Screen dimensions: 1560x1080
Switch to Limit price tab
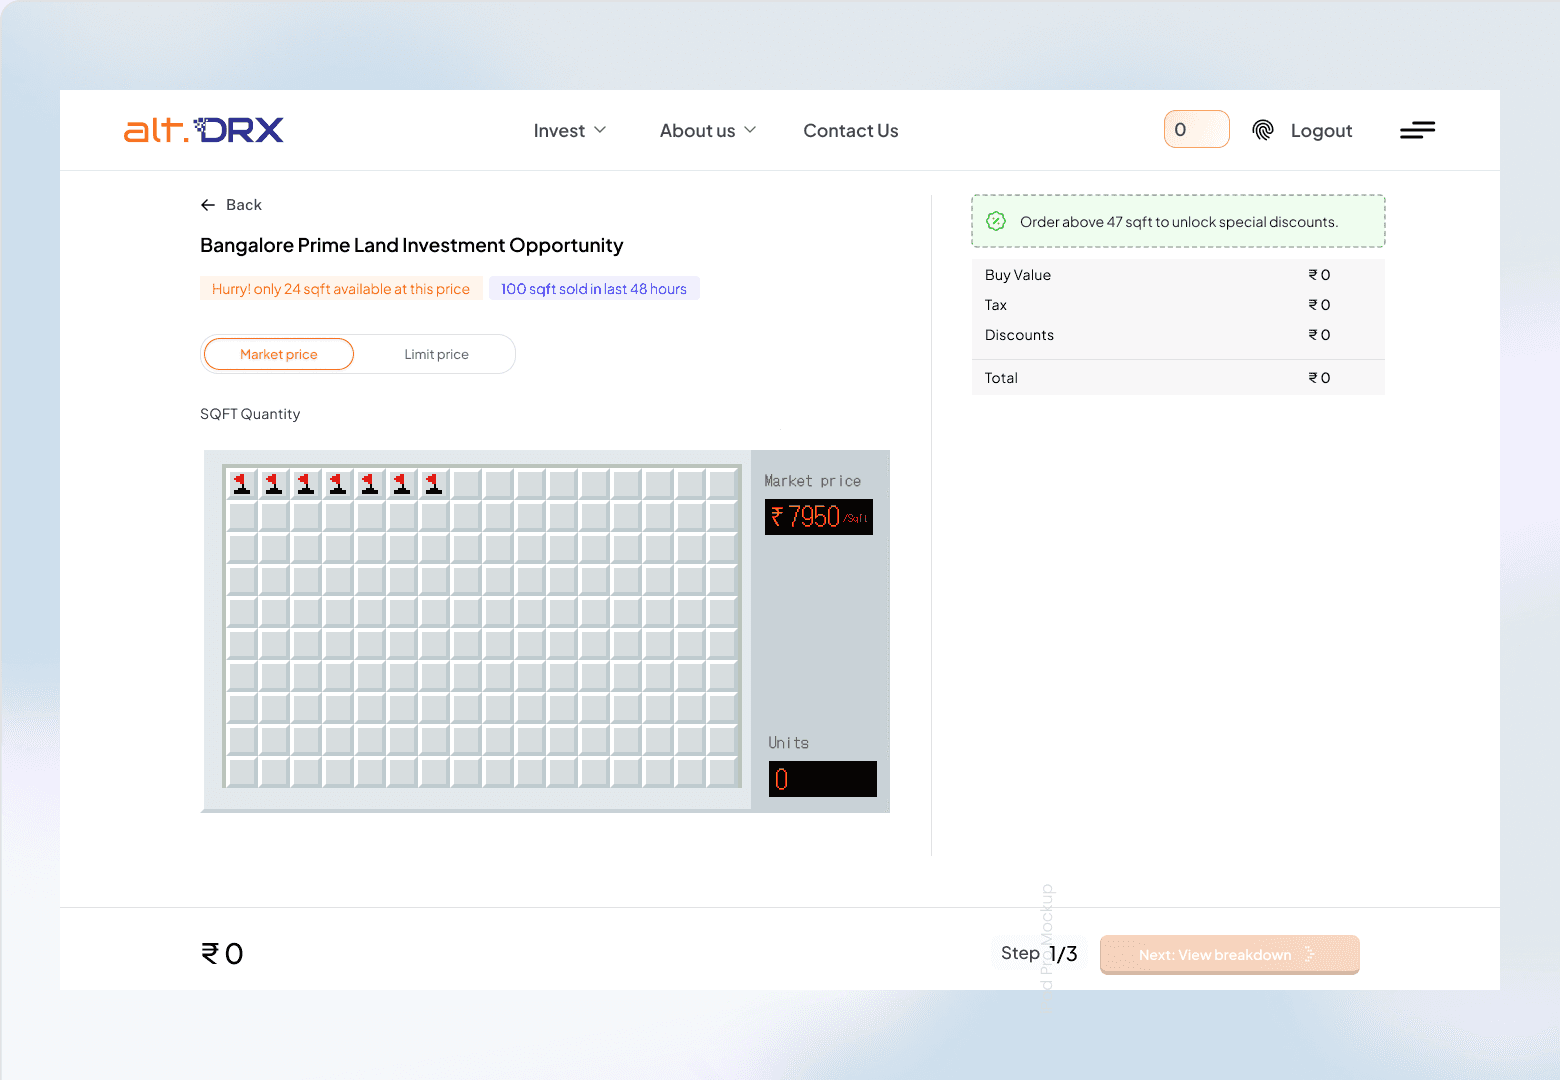436,354
